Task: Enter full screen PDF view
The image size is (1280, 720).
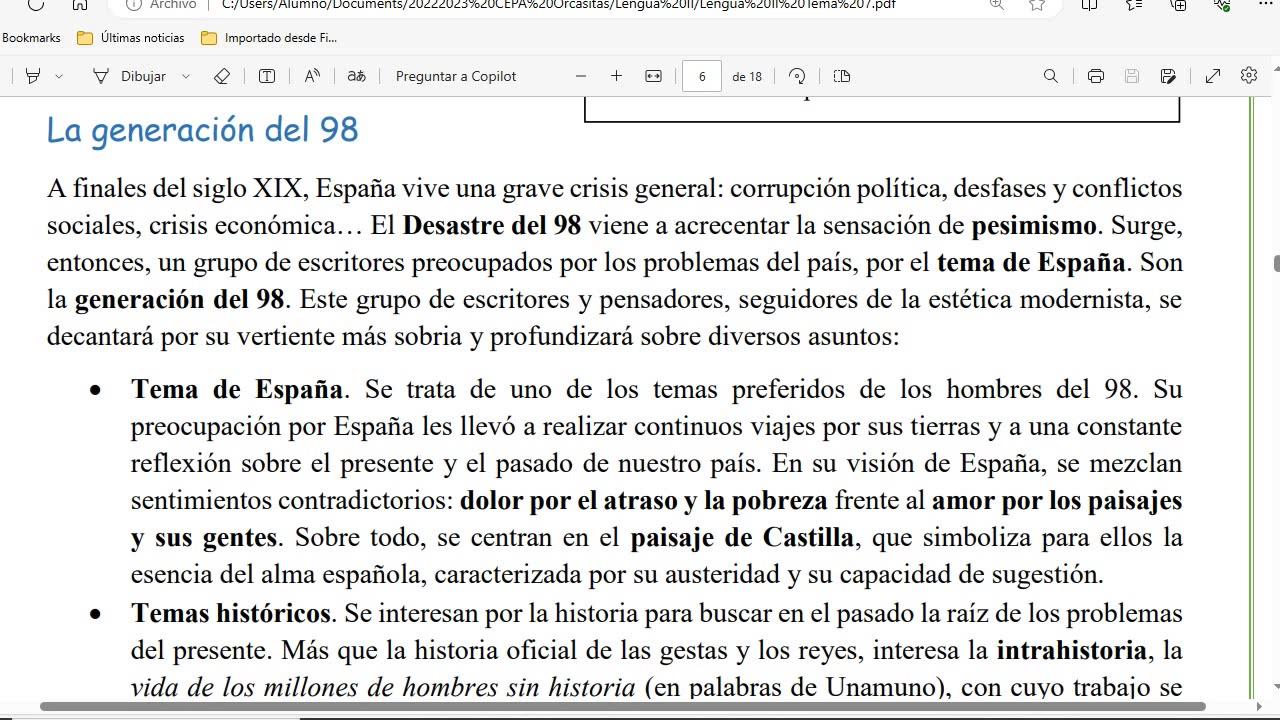Action: point(1213,76)
